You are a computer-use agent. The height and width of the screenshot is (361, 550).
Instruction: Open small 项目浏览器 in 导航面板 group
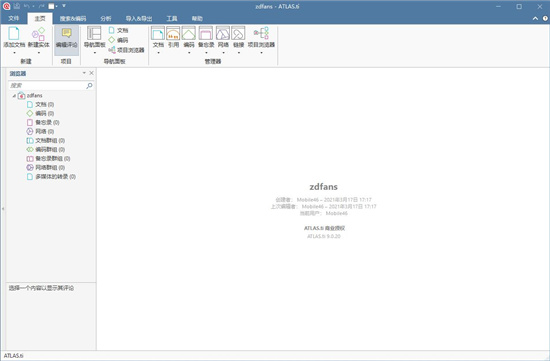tap(126, 50)
